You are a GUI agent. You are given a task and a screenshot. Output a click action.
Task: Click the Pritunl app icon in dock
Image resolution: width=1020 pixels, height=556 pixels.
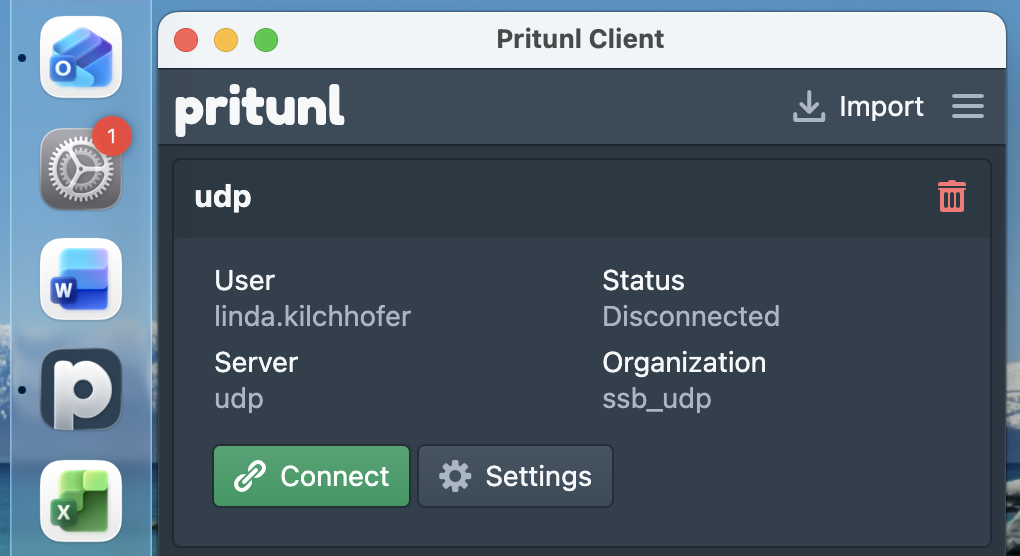point(80,390)
